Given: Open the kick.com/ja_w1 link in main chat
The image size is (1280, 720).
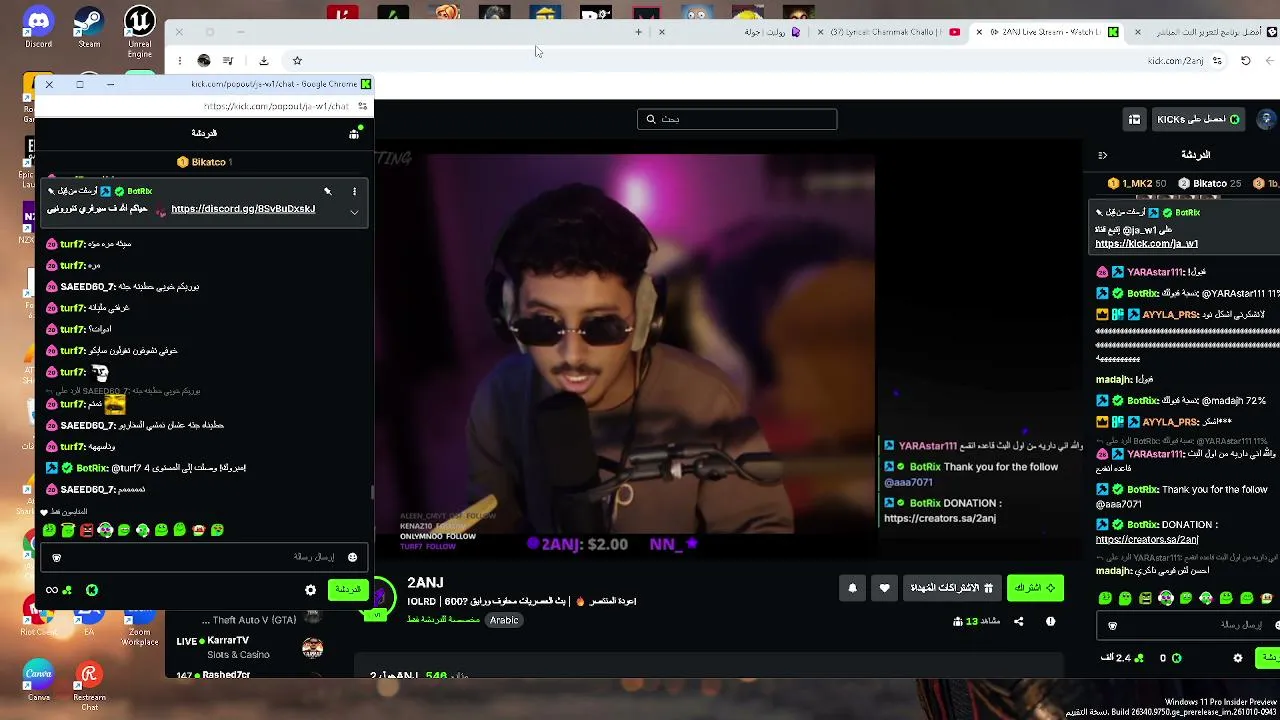Looking at the screenshot, I should point(1146,244).
